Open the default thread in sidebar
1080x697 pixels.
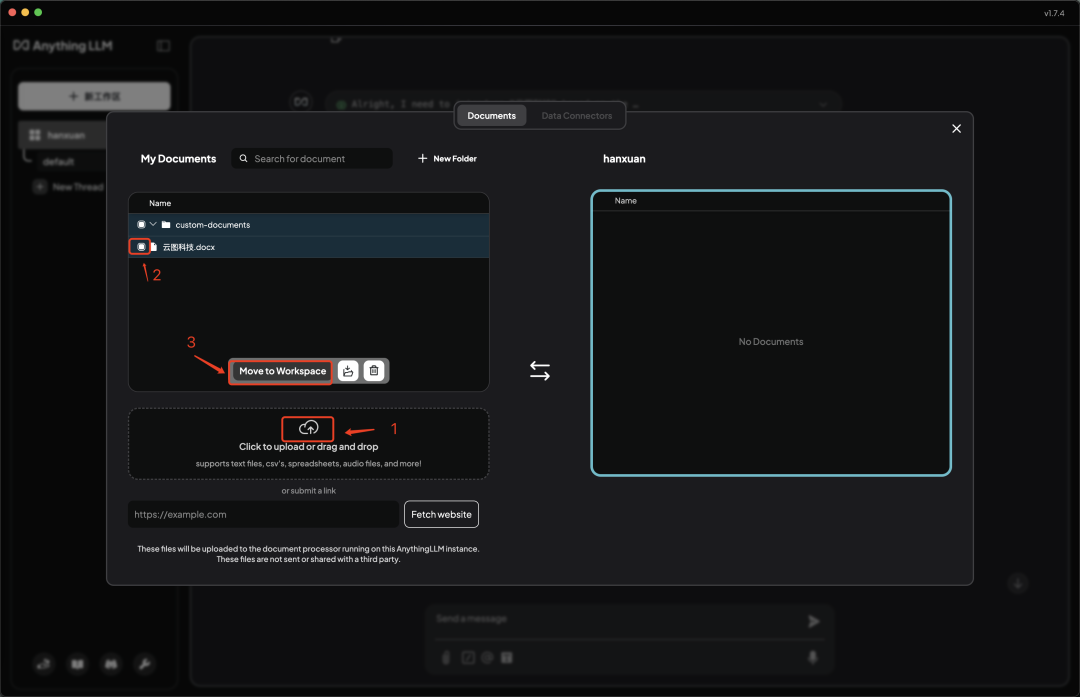click(59, 161)
